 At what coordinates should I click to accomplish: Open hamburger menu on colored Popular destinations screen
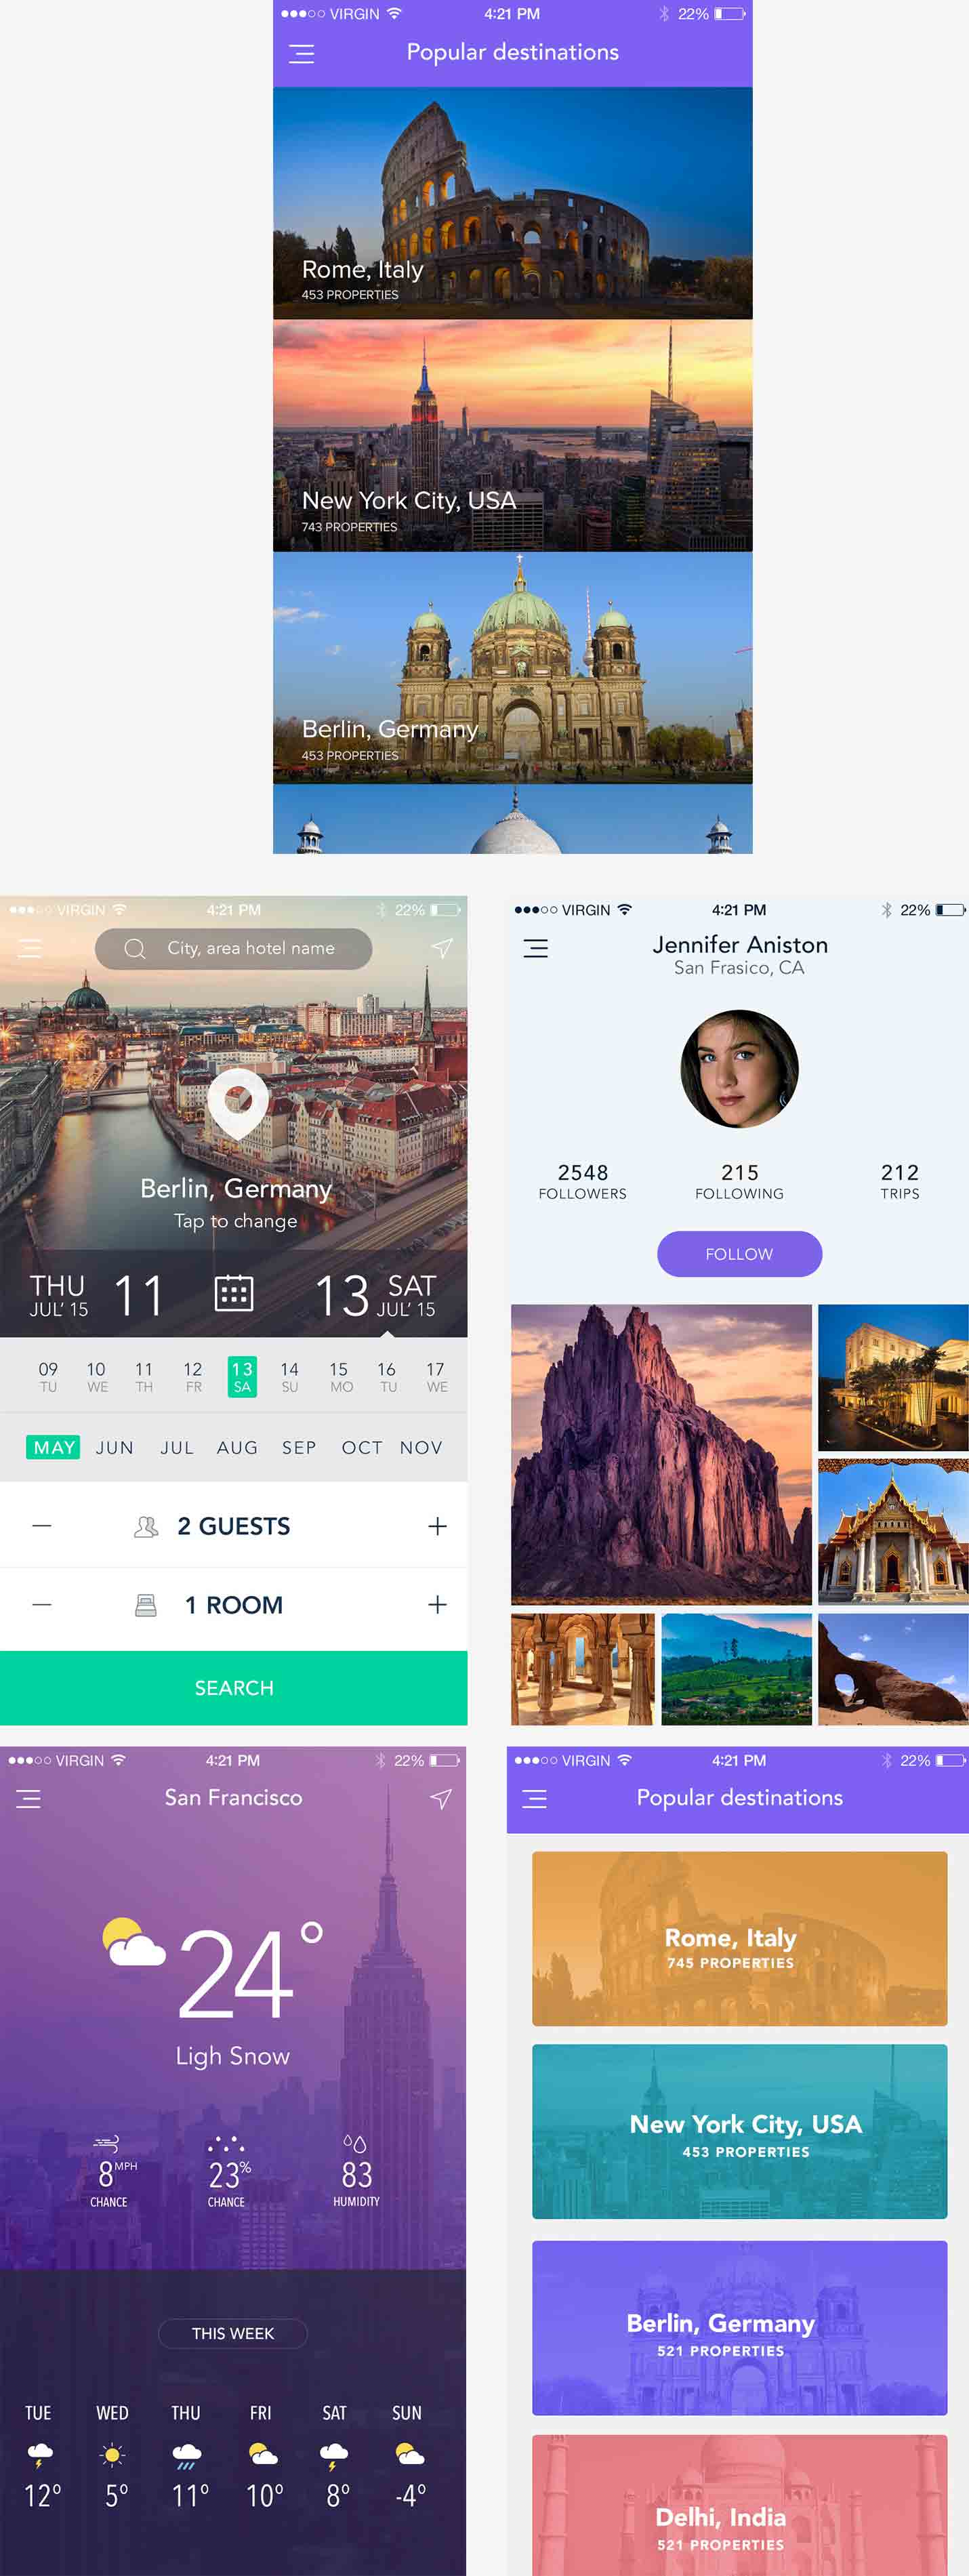(x=535, y=1798)
